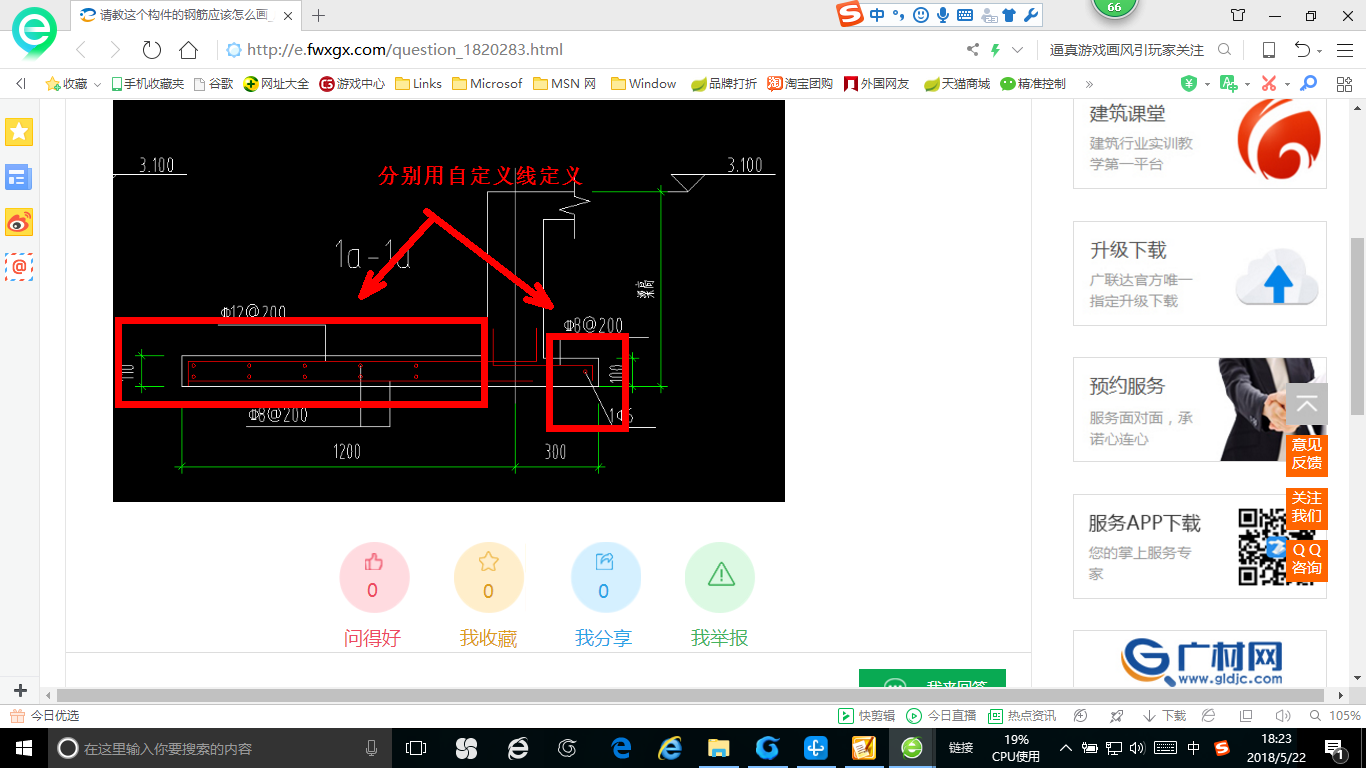Click the 我收藏 star button
This screenshot has height=768, width=1366.
coord(488,576)
